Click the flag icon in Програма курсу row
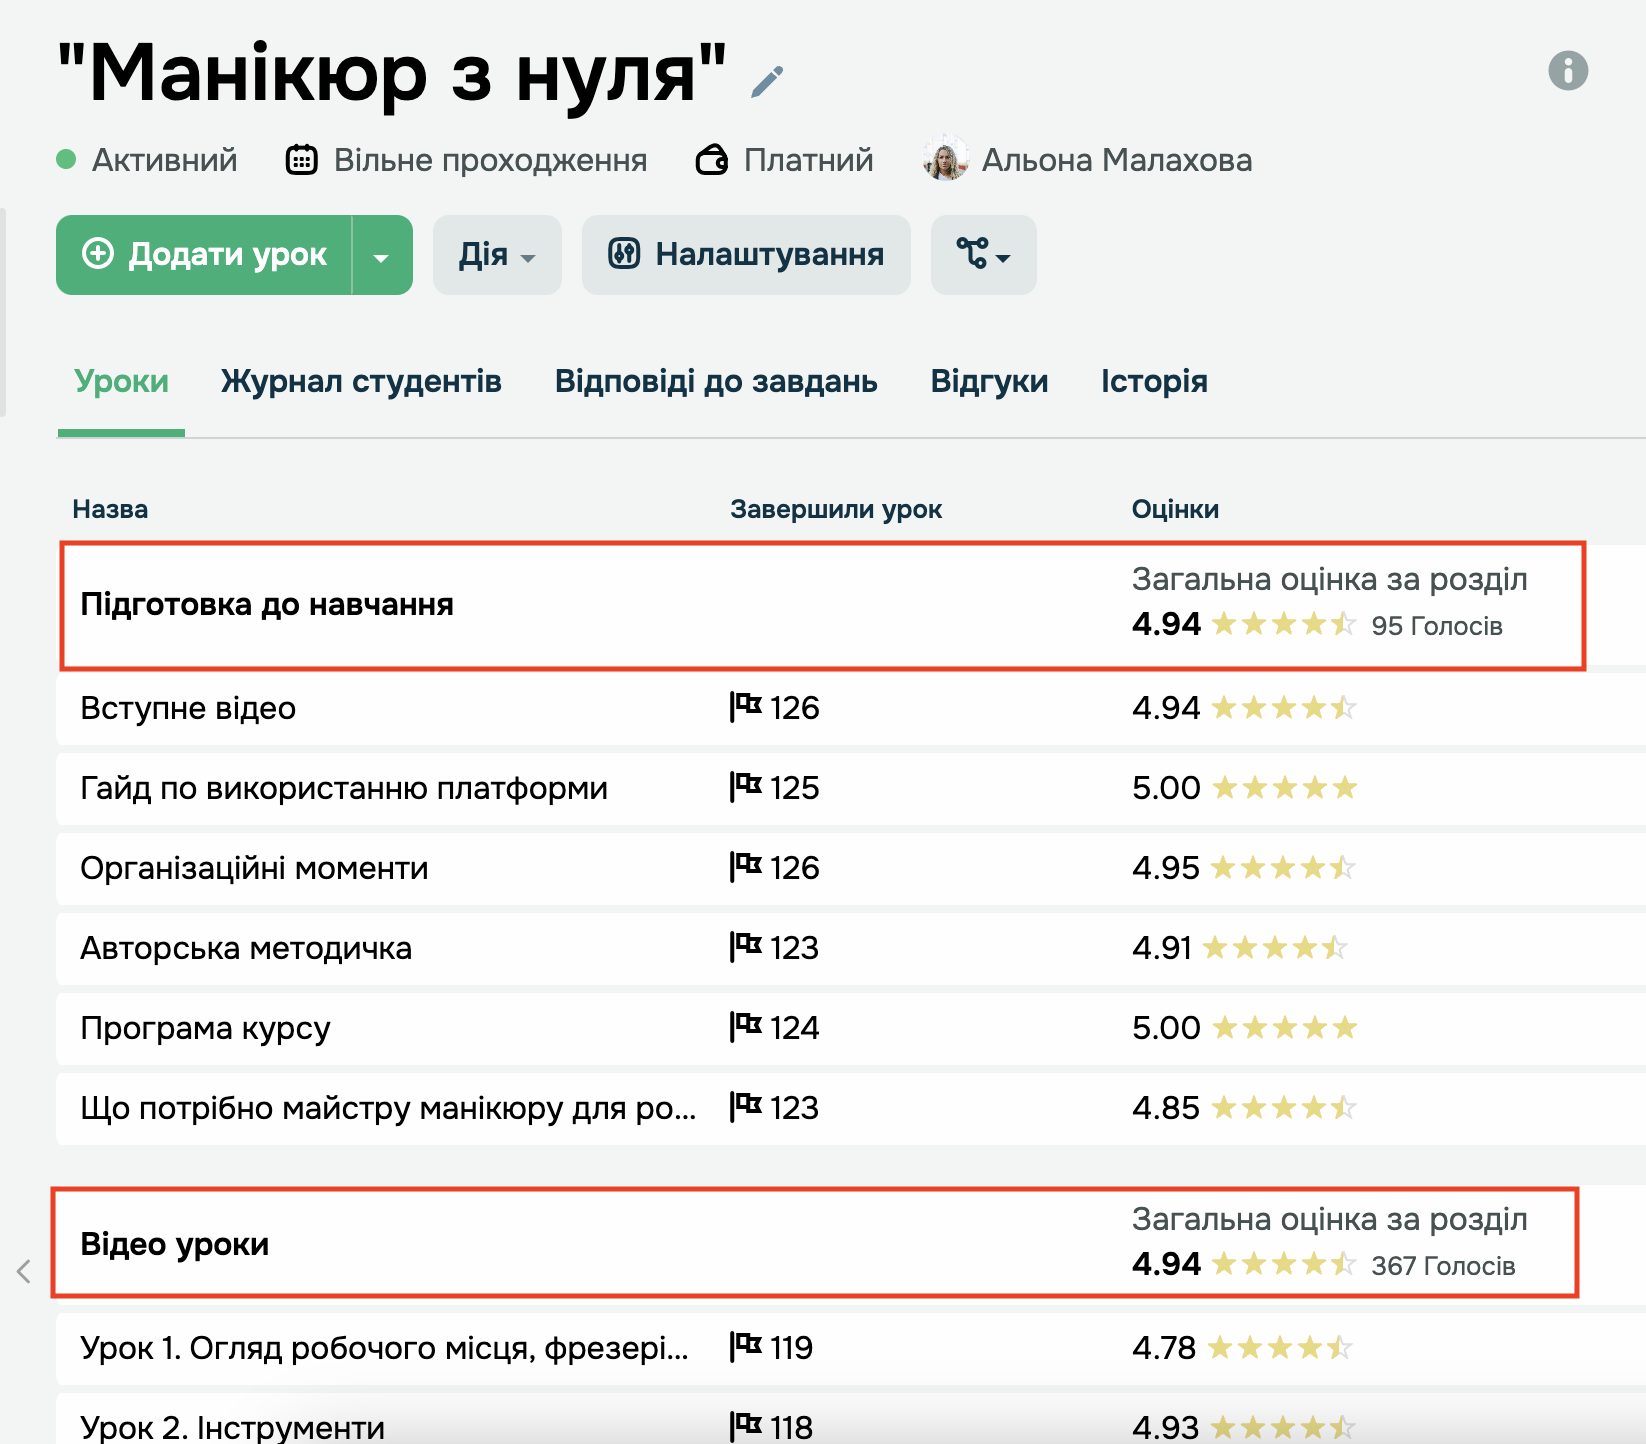Viewport: 1646px width, 1444px height. click(745, 1027)
